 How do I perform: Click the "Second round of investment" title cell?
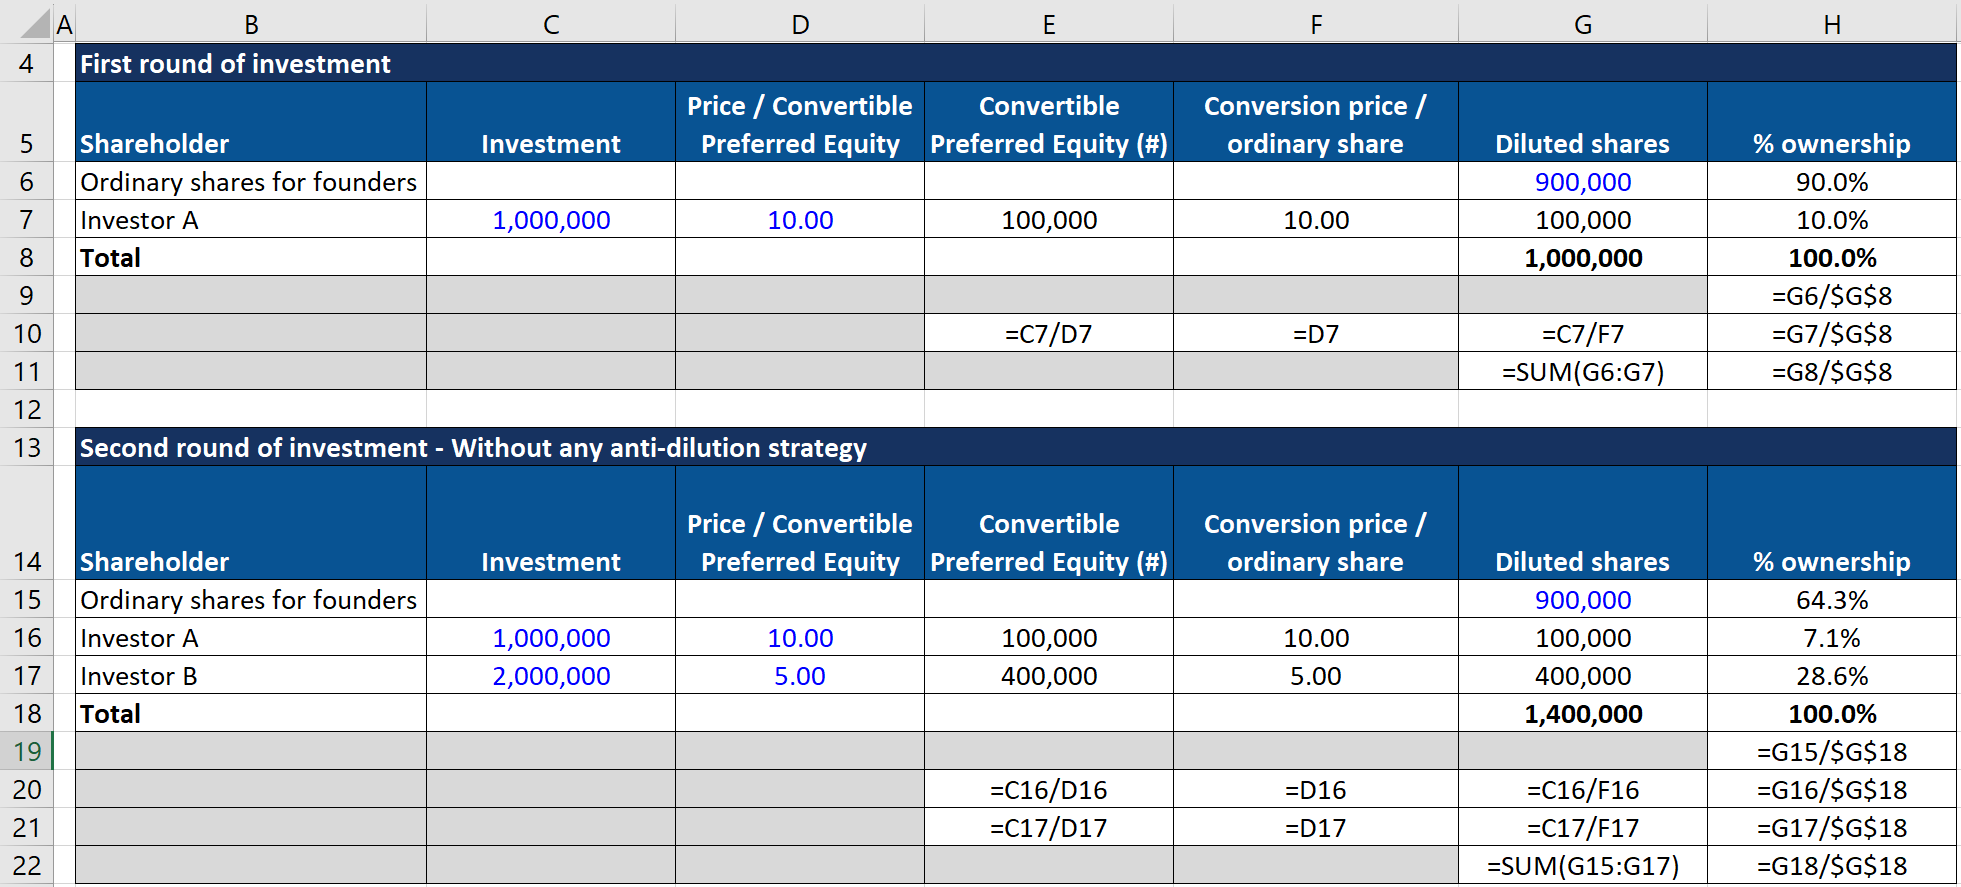point(473,448)
